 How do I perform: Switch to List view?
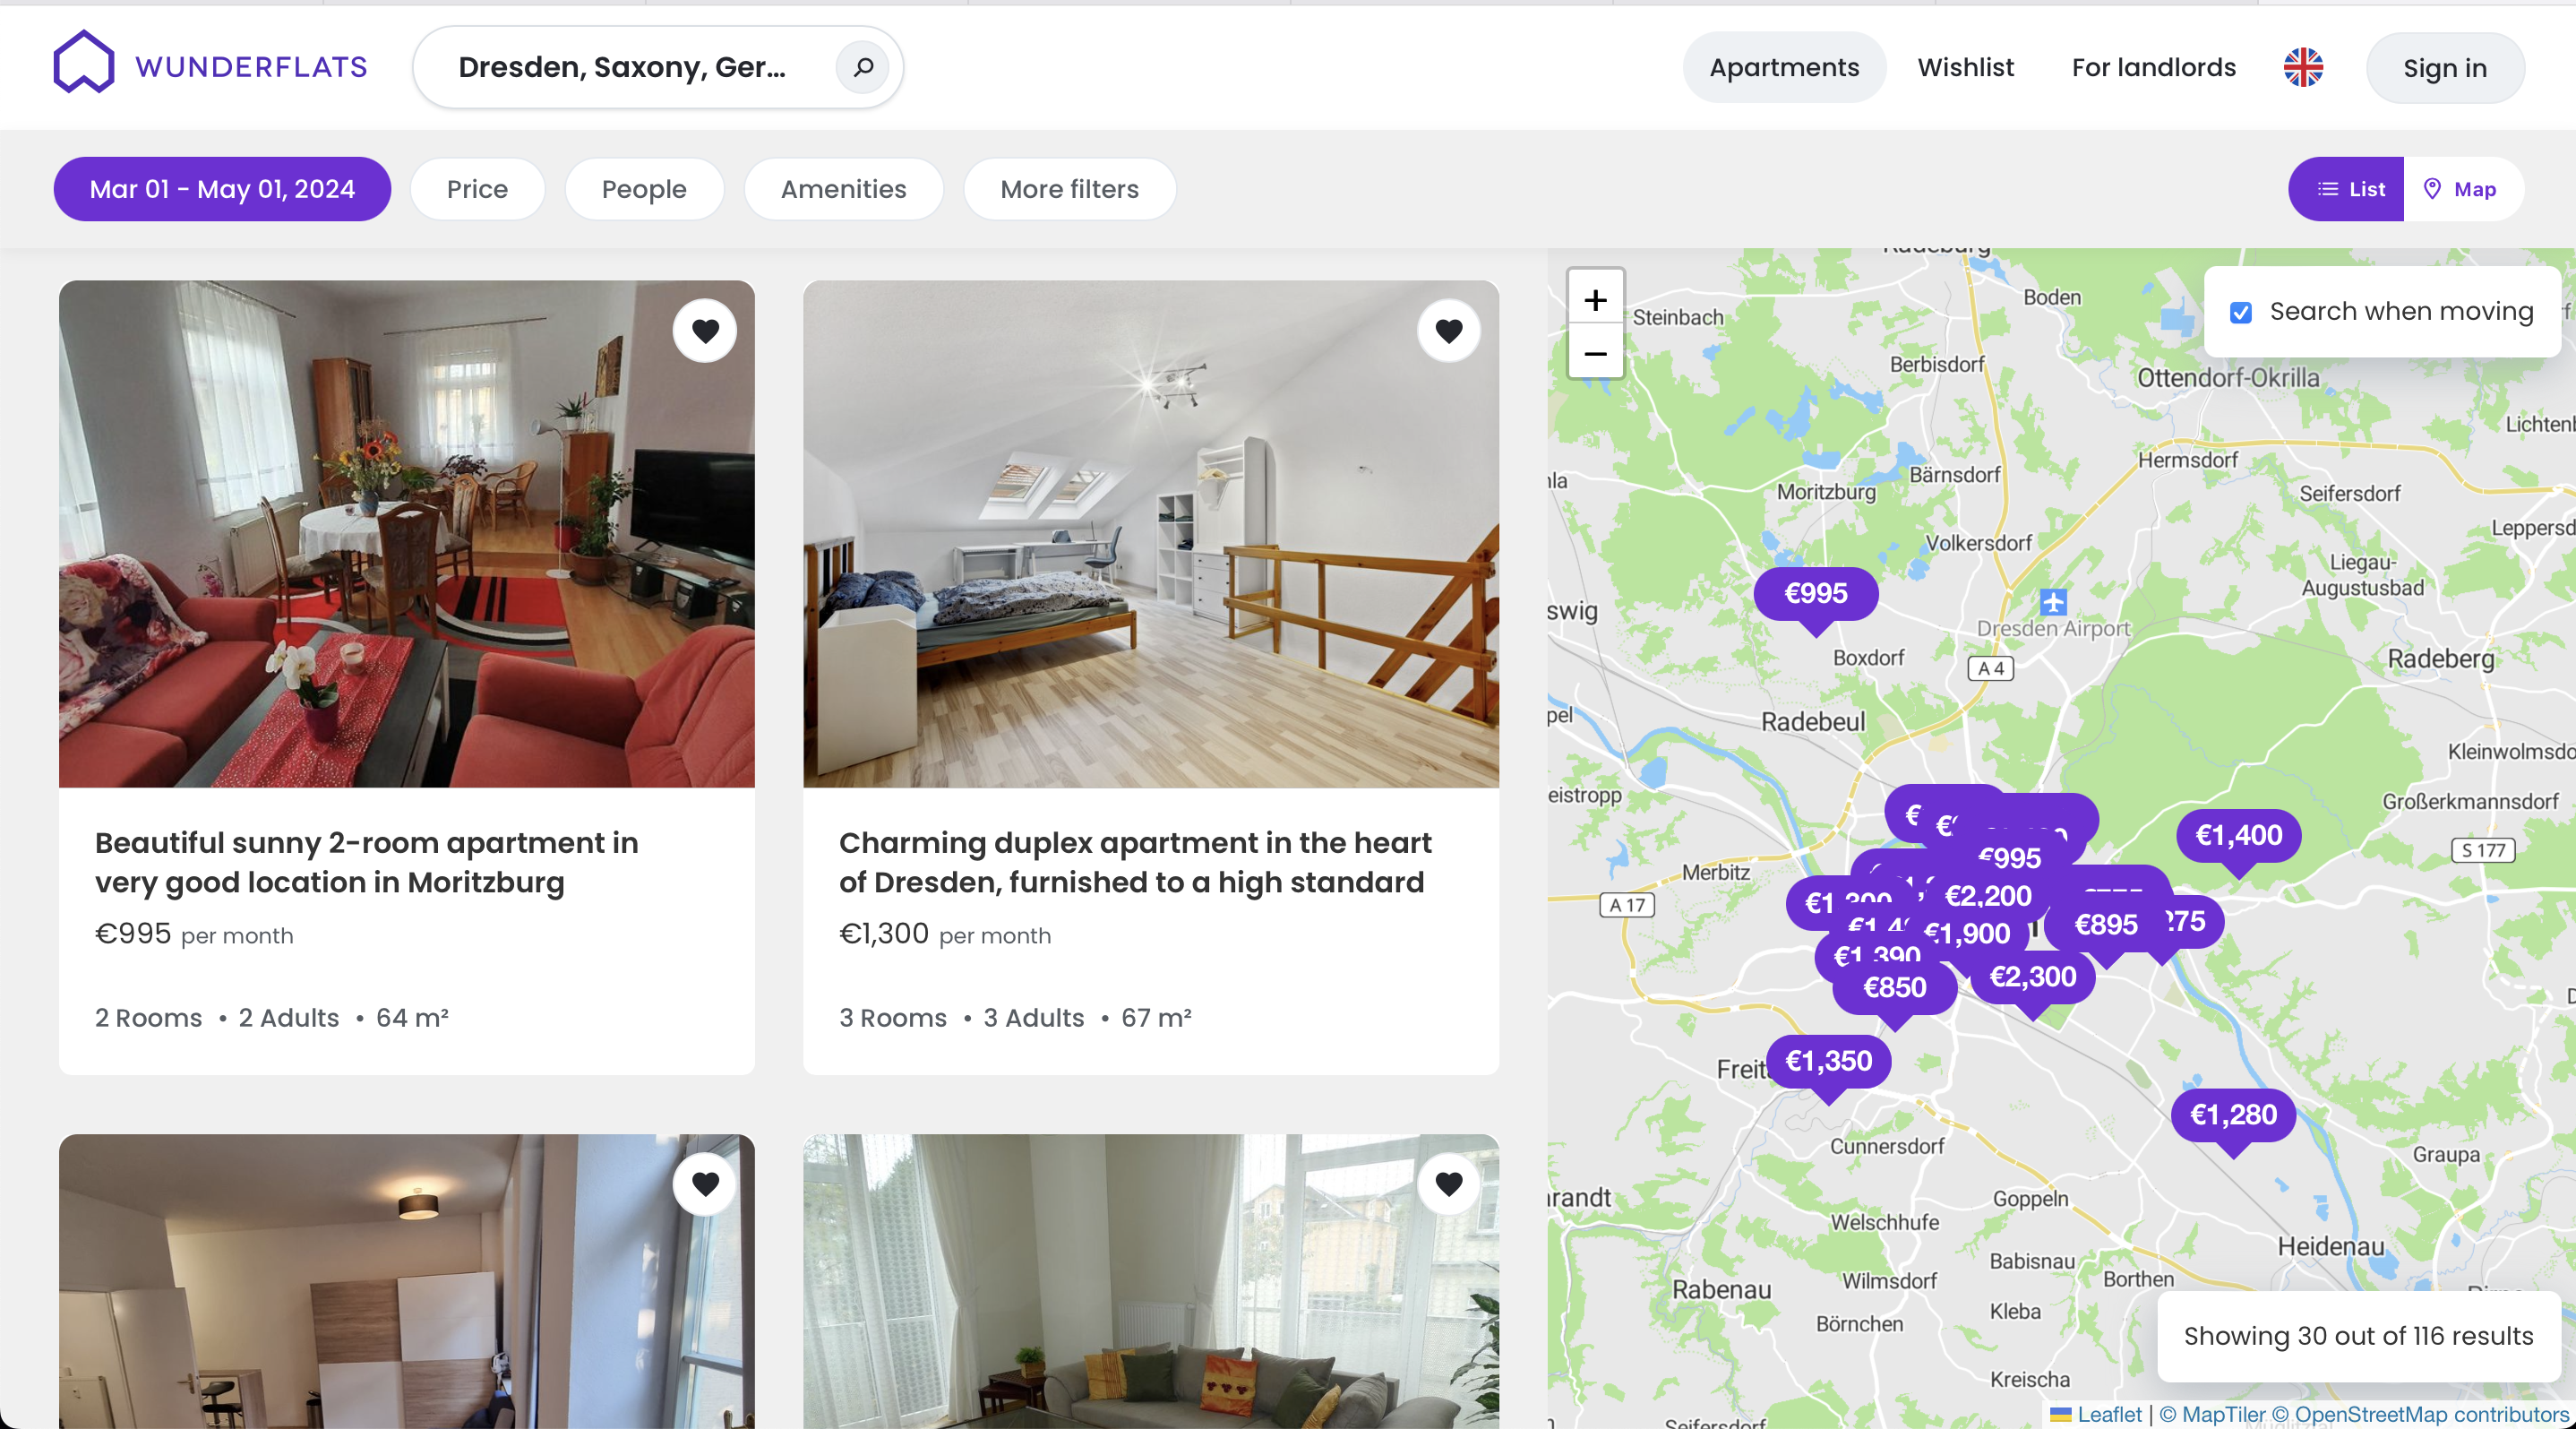coord(2346,189)
